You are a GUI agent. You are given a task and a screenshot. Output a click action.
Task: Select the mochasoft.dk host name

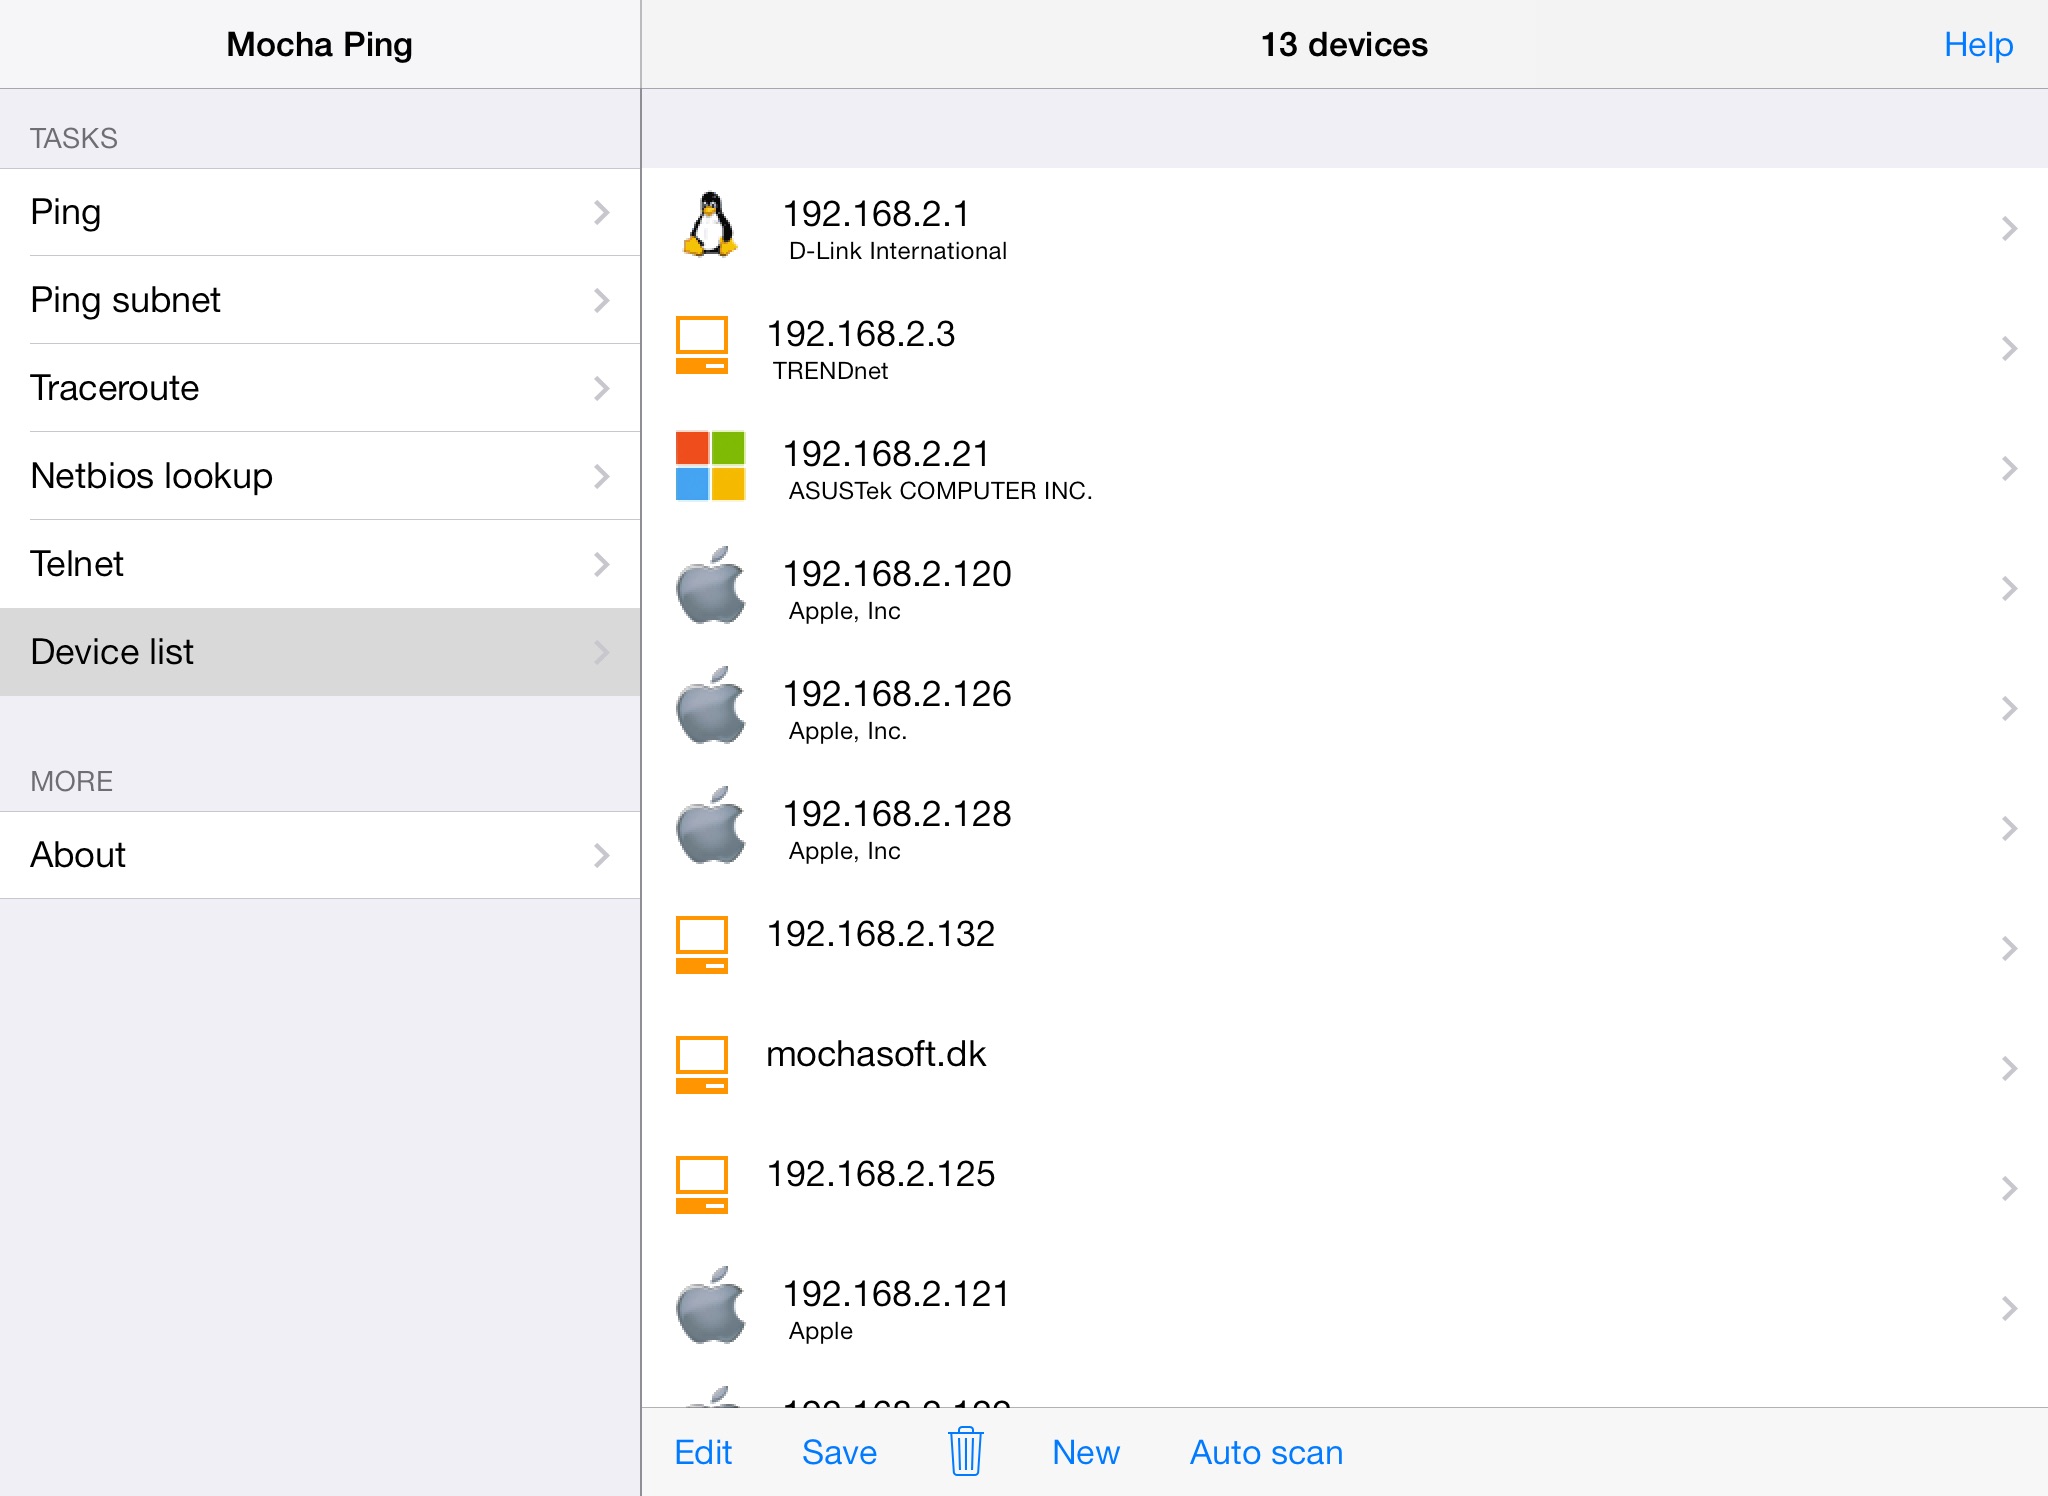tap(876, 1054)
